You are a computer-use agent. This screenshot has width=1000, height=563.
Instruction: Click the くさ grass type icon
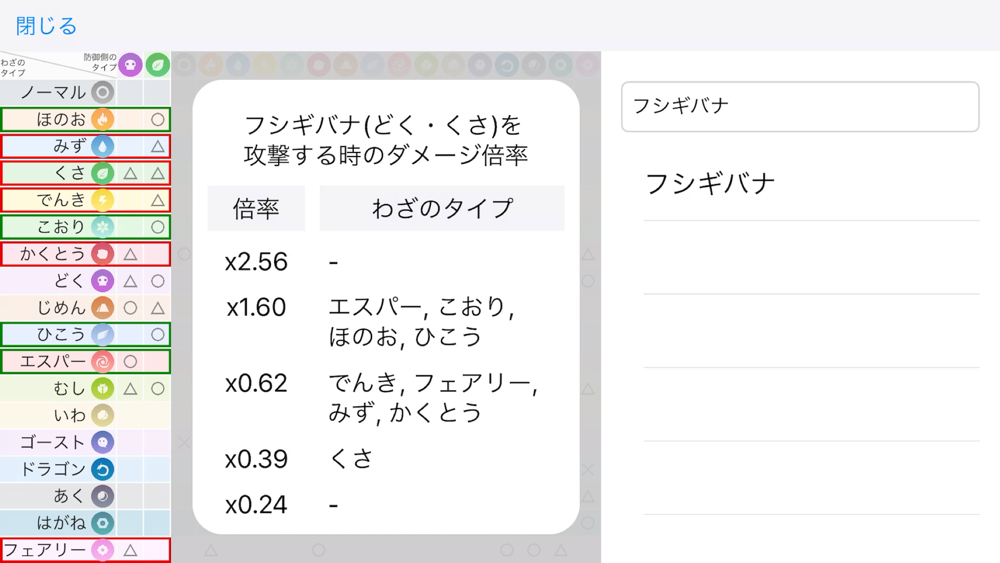click(102, 173)
